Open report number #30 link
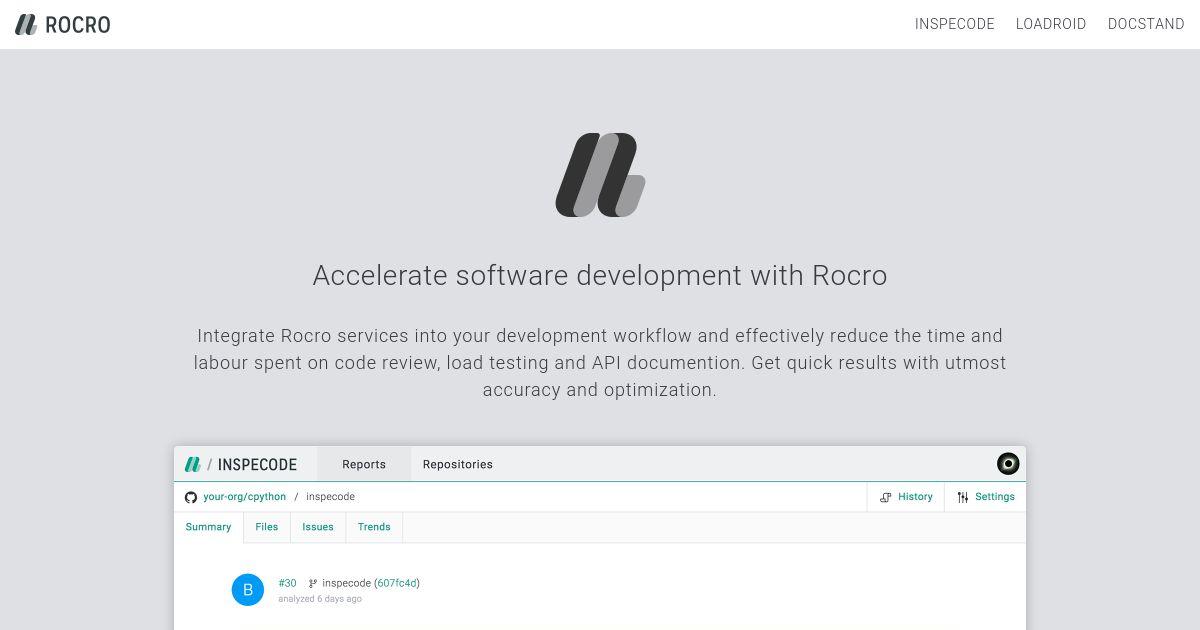 pyautogui.click(x=287, y=583)
